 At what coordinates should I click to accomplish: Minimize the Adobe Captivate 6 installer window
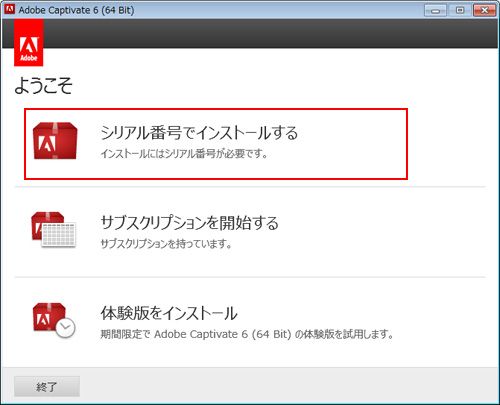click(435, 10)
